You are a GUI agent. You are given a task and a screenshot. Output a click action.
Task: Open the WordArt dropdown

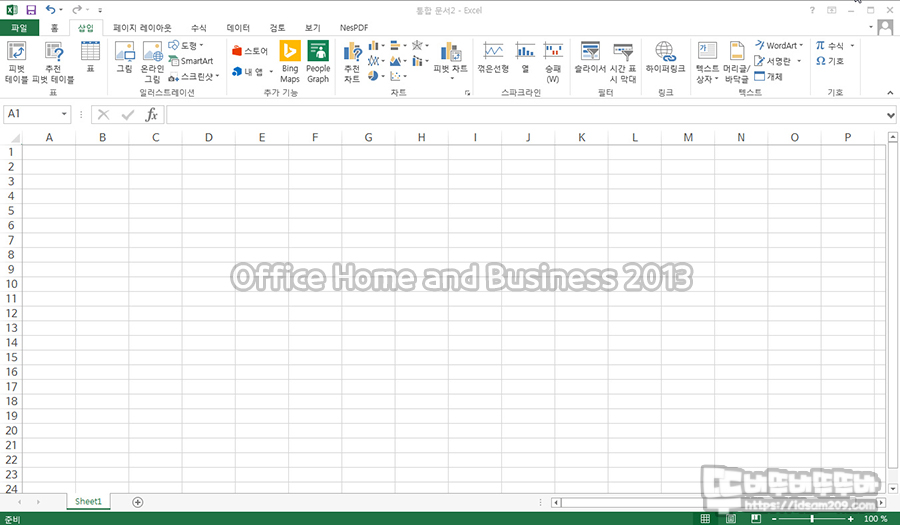[779, 45]
